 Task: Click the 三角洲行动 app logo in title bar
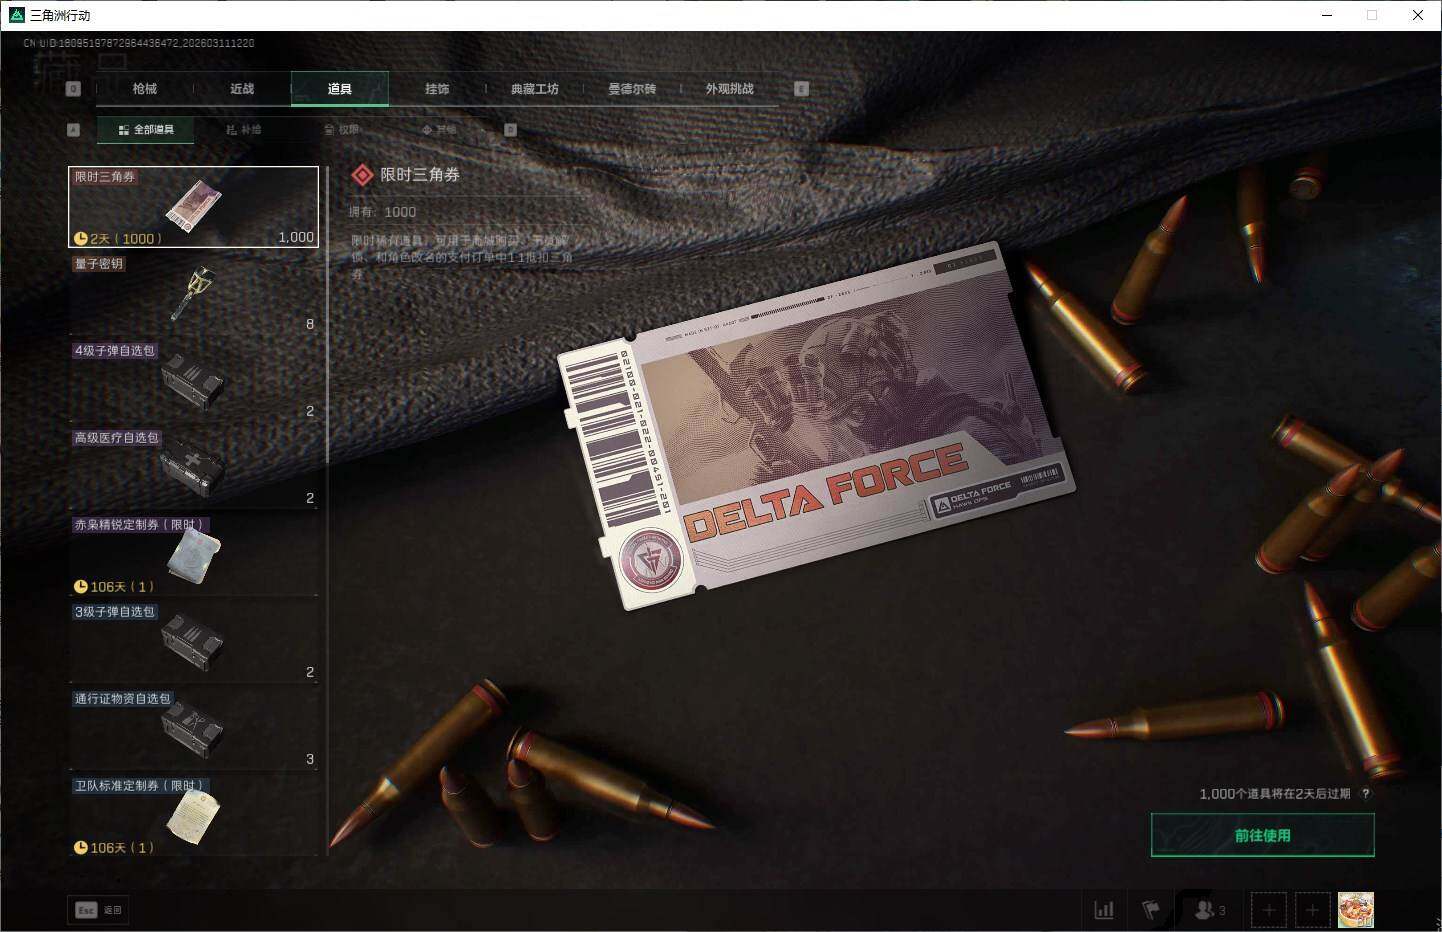coord(16,15)
